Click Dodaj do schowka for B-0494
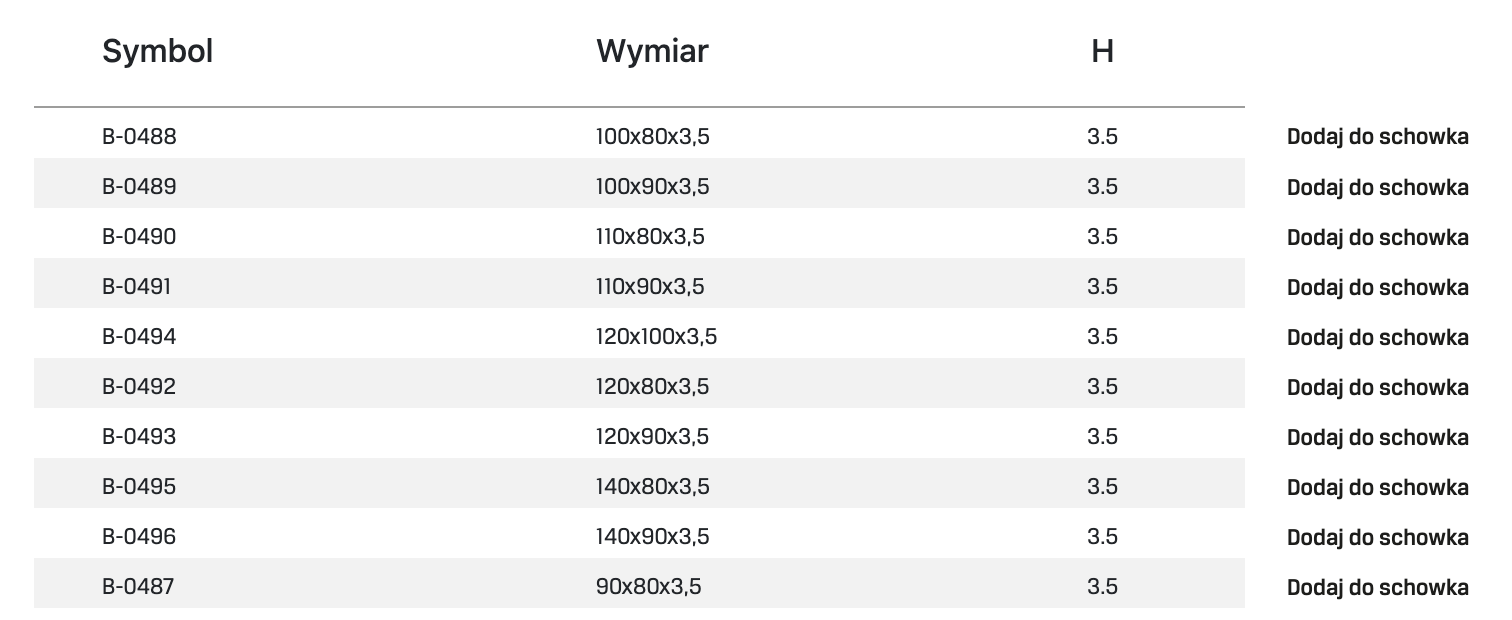The width and height of the screenshot is (1512, 620). (x=1377, y=337)
